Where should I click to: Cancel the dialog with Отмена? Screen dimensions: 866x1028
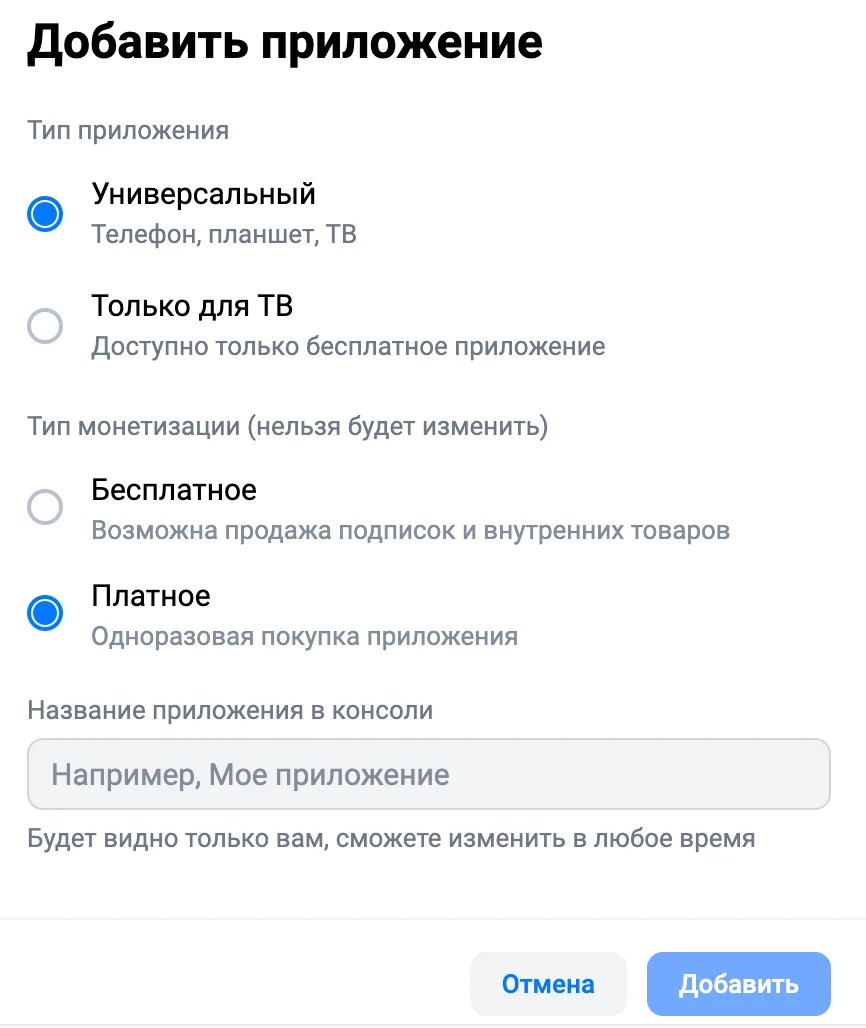click(548, 984)
